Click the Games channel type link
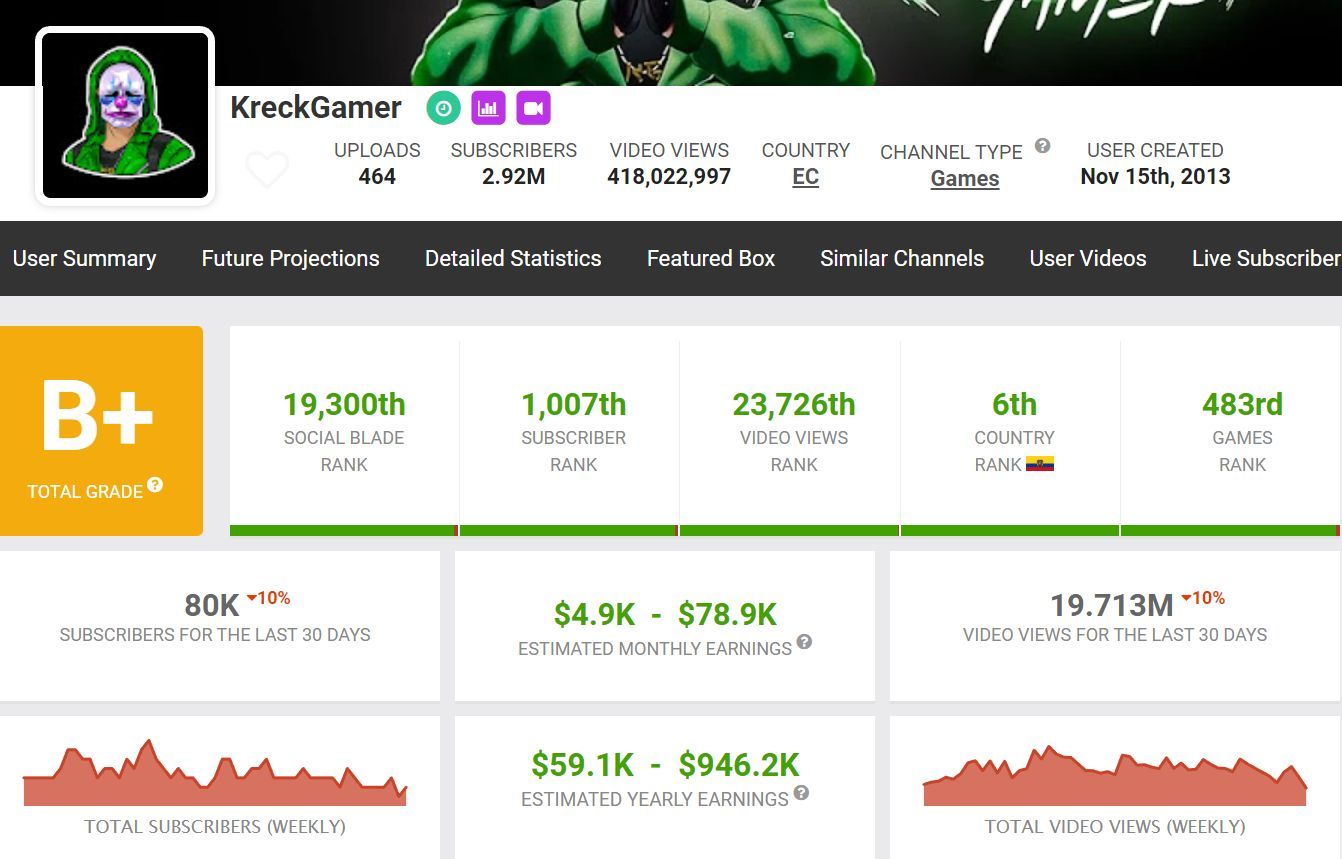This screenshot has width=1342, height=859. (965, 179)
